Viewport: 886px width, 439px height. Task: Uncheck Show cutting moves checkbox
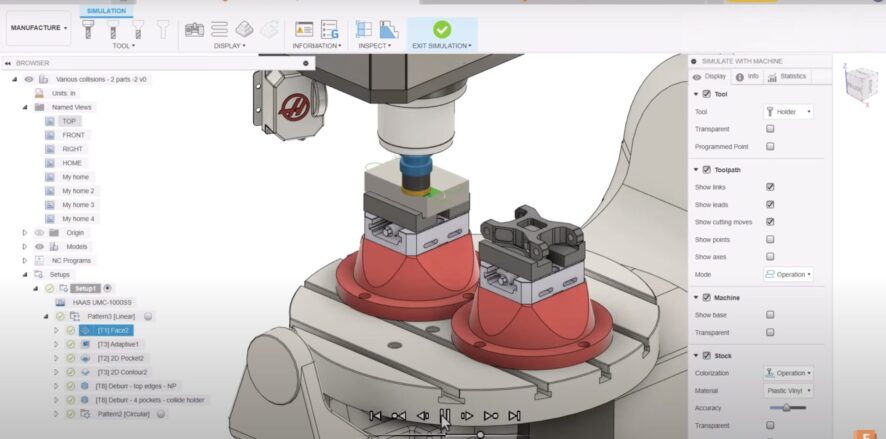click(770, 222)
